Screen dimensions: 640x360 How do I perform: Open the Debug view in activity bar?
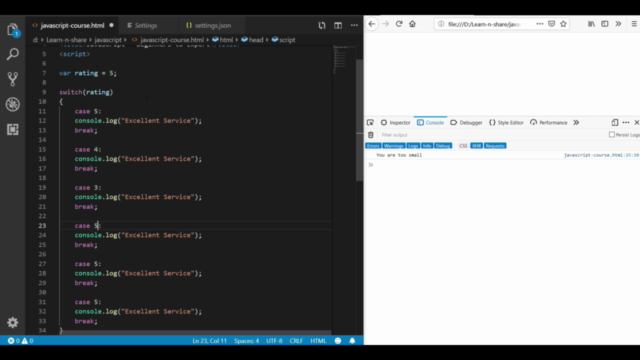point(13,104)
